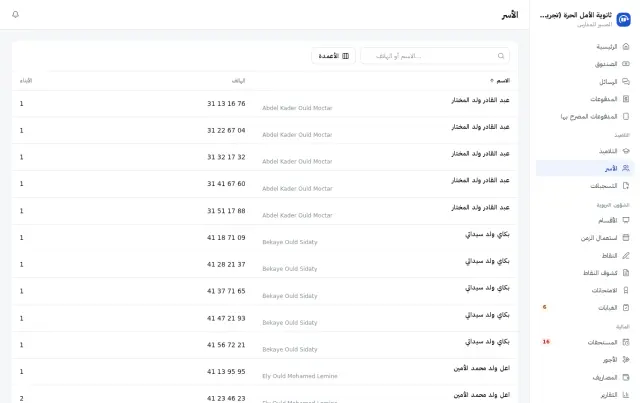Image resolution: width=640 pixels, height=403 pixels.
Task: Focus the name or phone search field
Action: 435,56
